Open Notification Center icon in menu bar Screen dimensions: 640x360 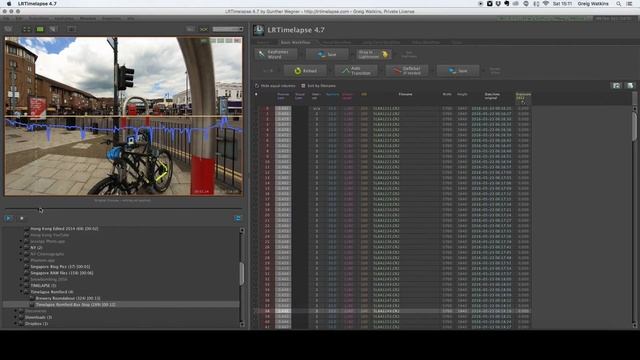point(630,4)
